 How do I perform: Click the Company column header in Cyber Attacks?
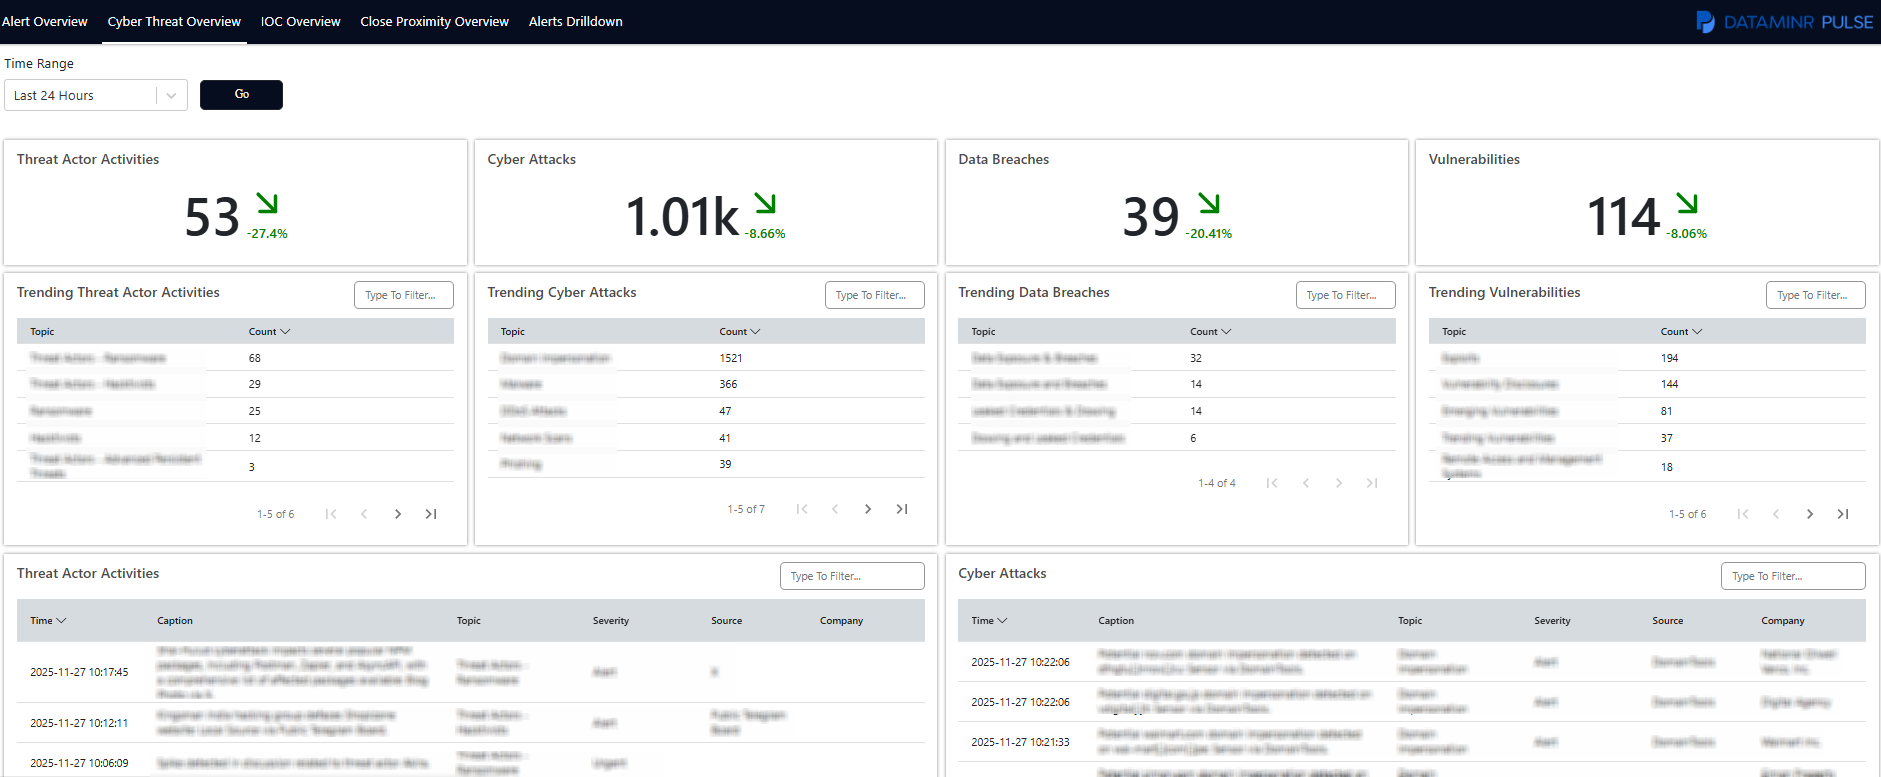click(x=1783, y=620)
